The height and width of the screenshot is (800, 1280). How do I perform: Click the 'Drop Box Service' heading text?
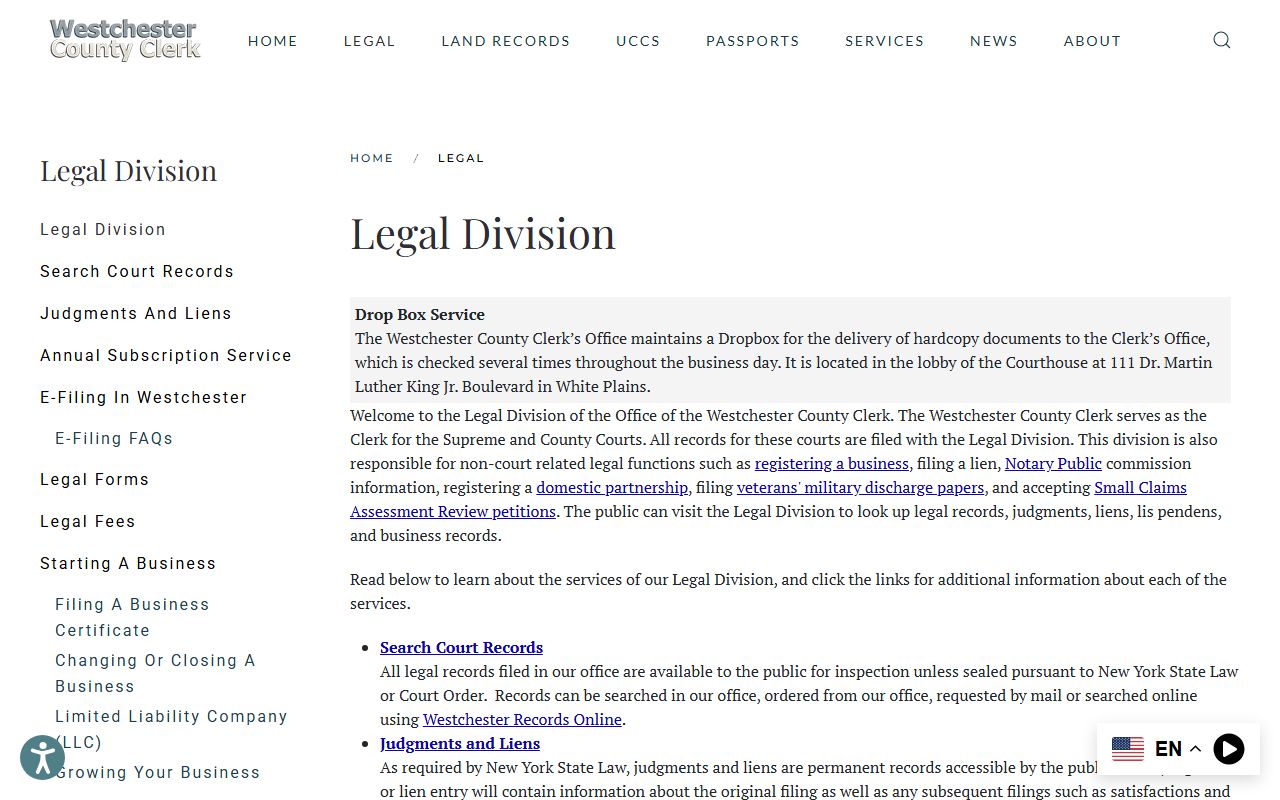coord(420,314)
